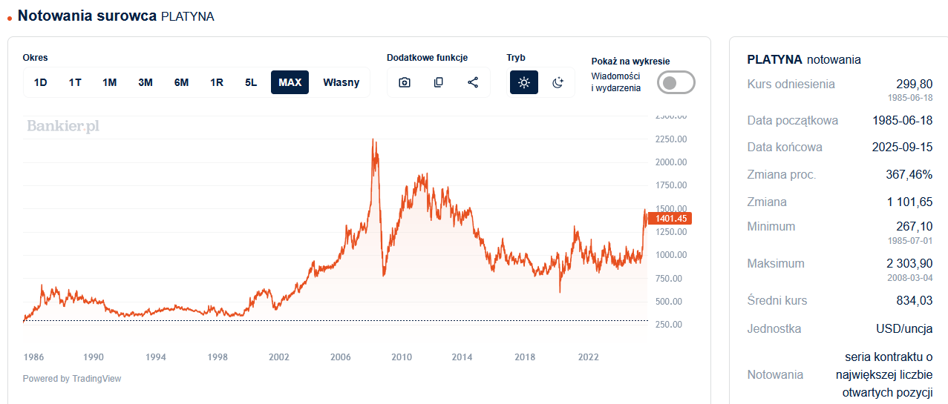Click the share chart icon
The height and width of the screenshot is (404, 948).
tap(473, 82)
